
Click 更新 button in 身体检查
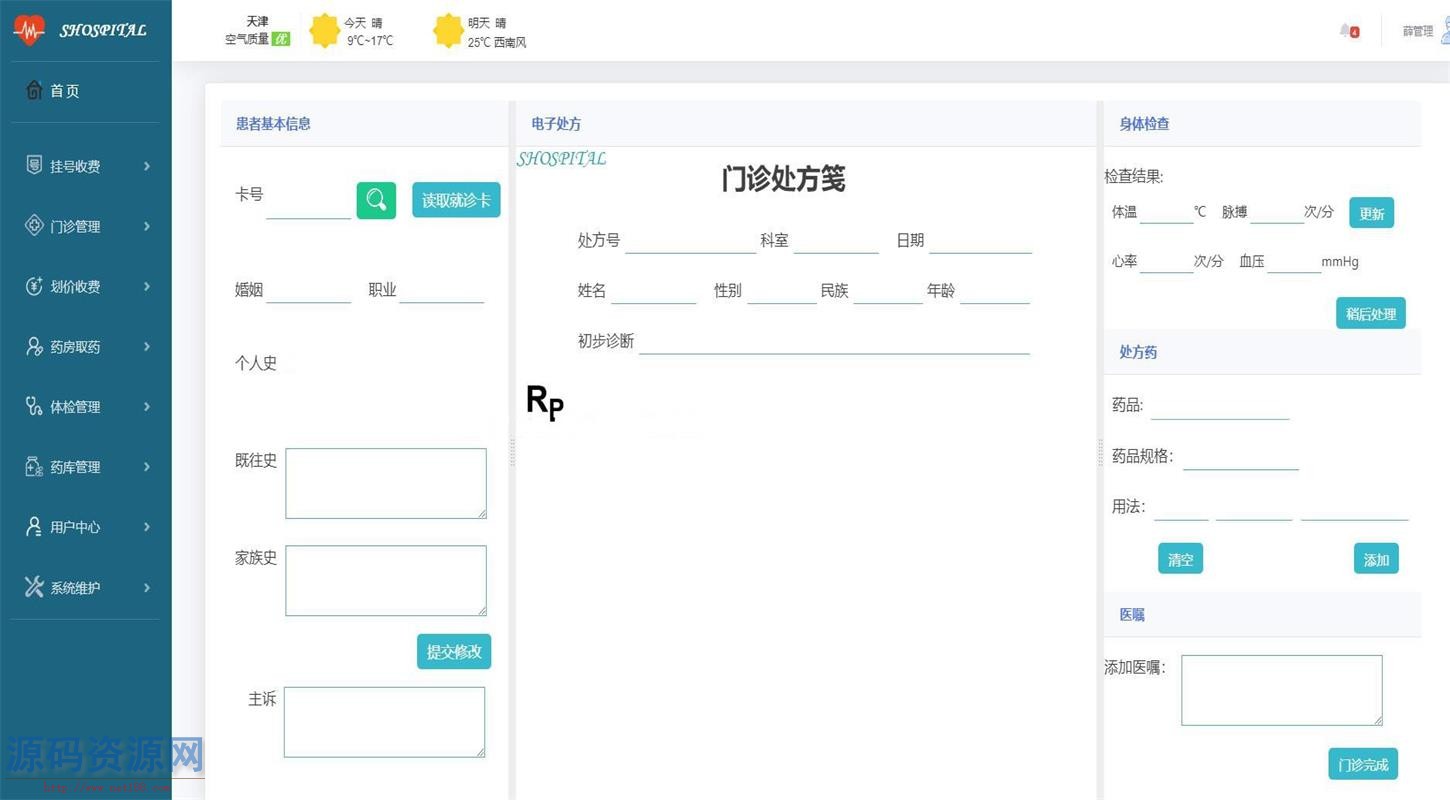point(1371,213)
